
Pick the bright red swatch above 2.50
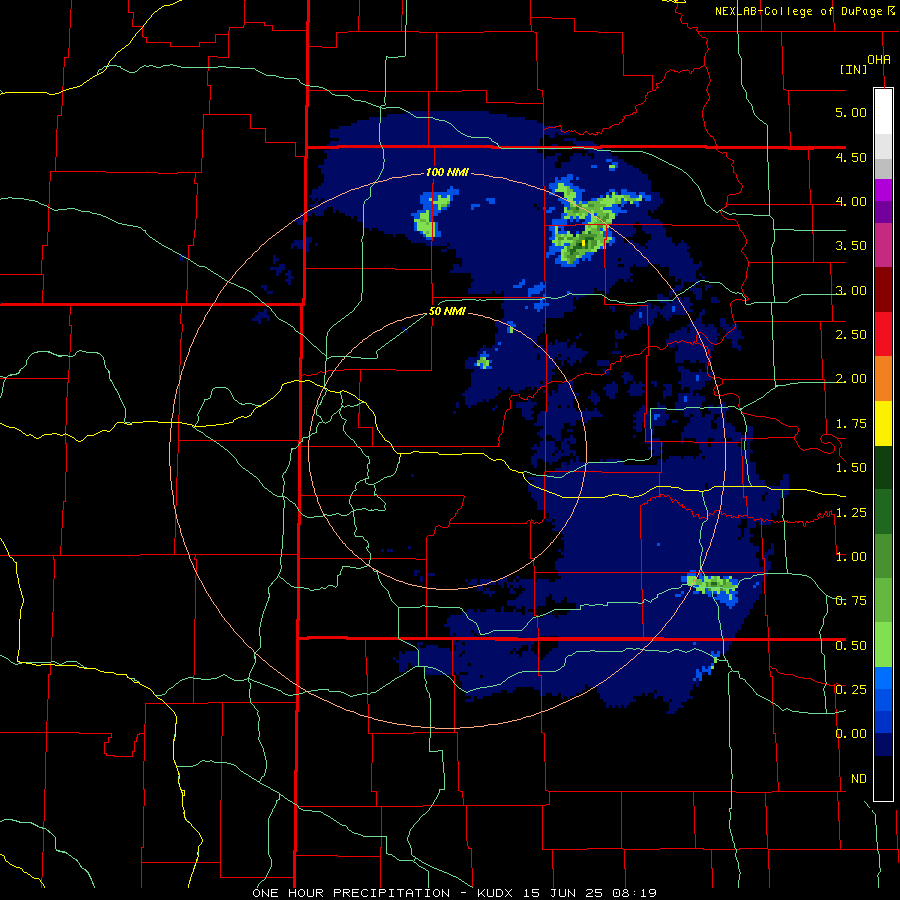pyautogui.click(x=883, y=334)
